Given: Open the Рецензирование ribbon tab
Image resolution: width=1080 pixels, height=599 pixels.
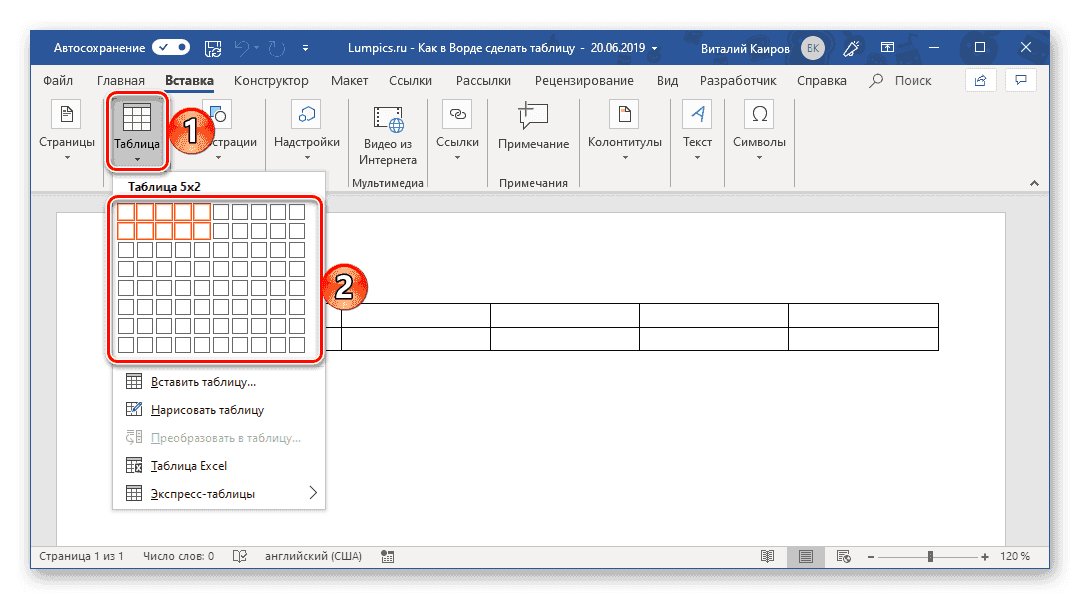Looking at the screenshot, I should point(584,81).
